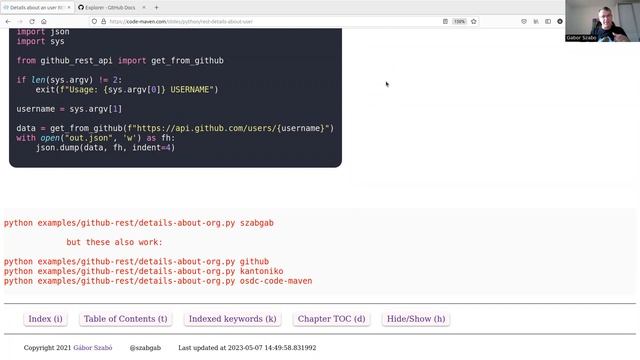
Task: Follow the Gábor Szabó author link
Action: tap(93, 348)
